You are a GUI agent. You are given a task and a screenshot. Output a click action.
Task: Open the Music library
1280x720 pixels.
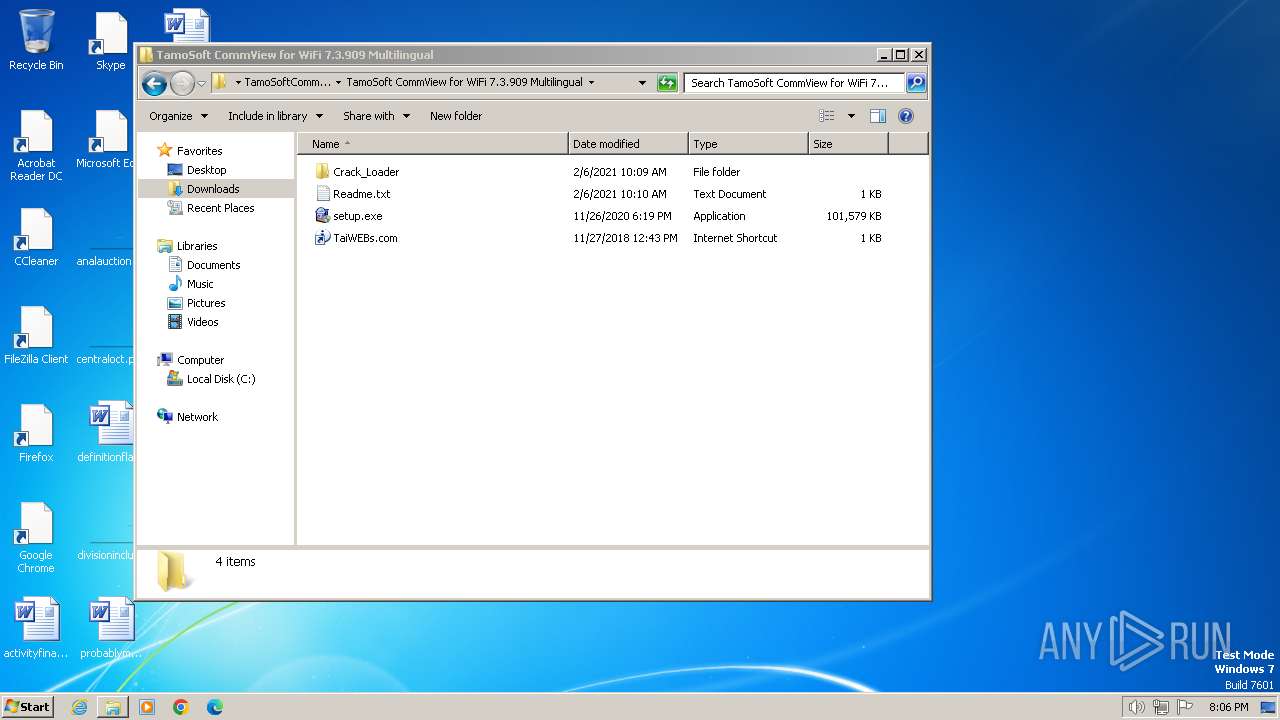pyautogui.click(x=200, y=284)
